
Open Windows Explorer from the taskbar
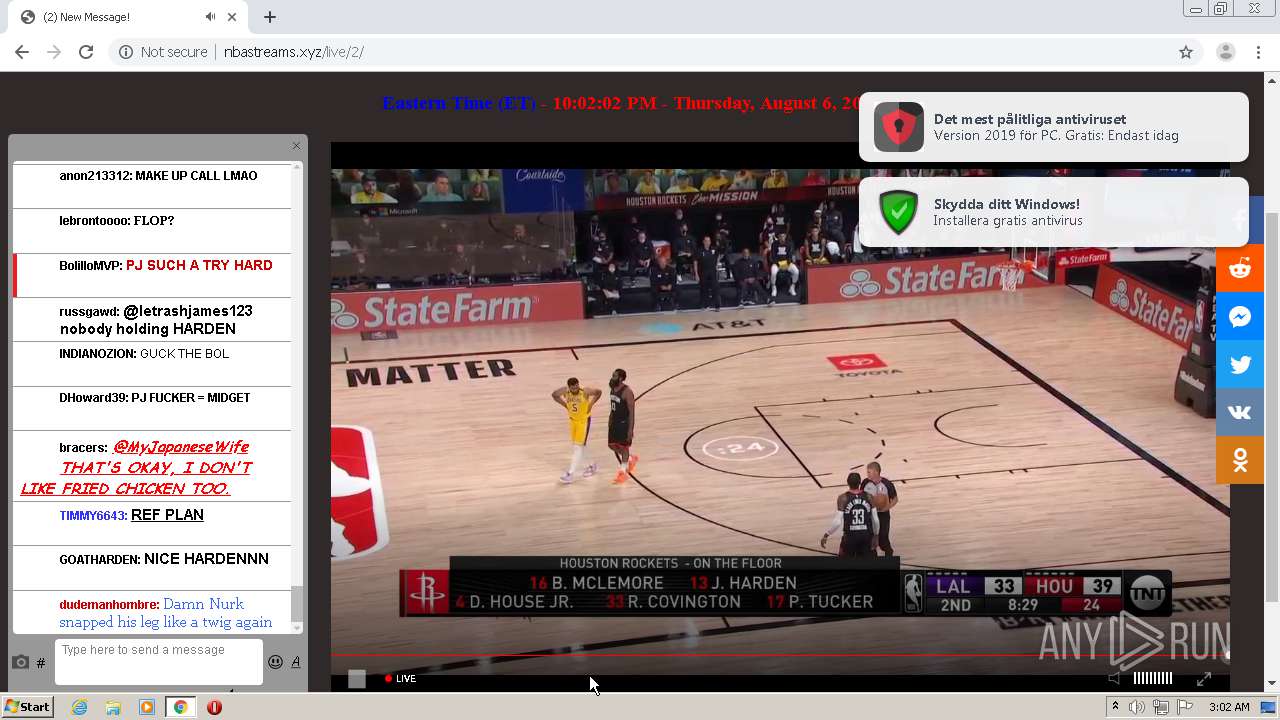pyautogui.click(x=113, y=707)
